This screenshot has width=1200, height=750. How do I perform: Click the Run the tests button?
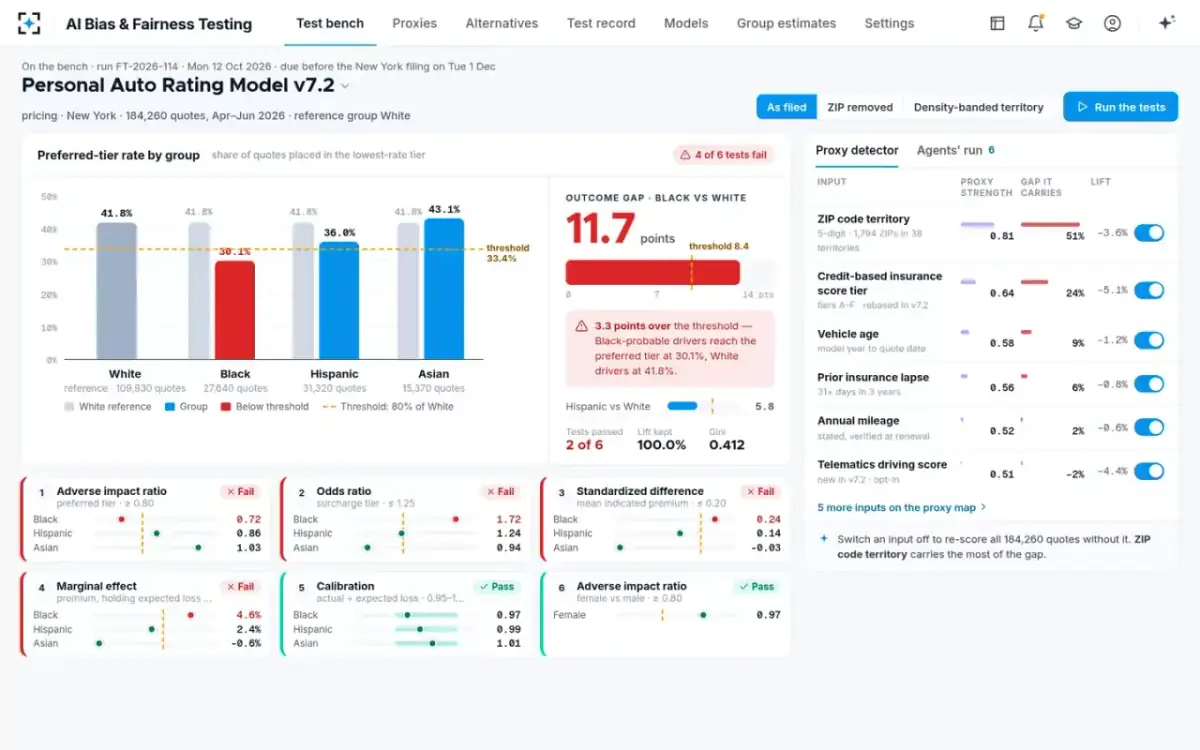coord(1121,107)
